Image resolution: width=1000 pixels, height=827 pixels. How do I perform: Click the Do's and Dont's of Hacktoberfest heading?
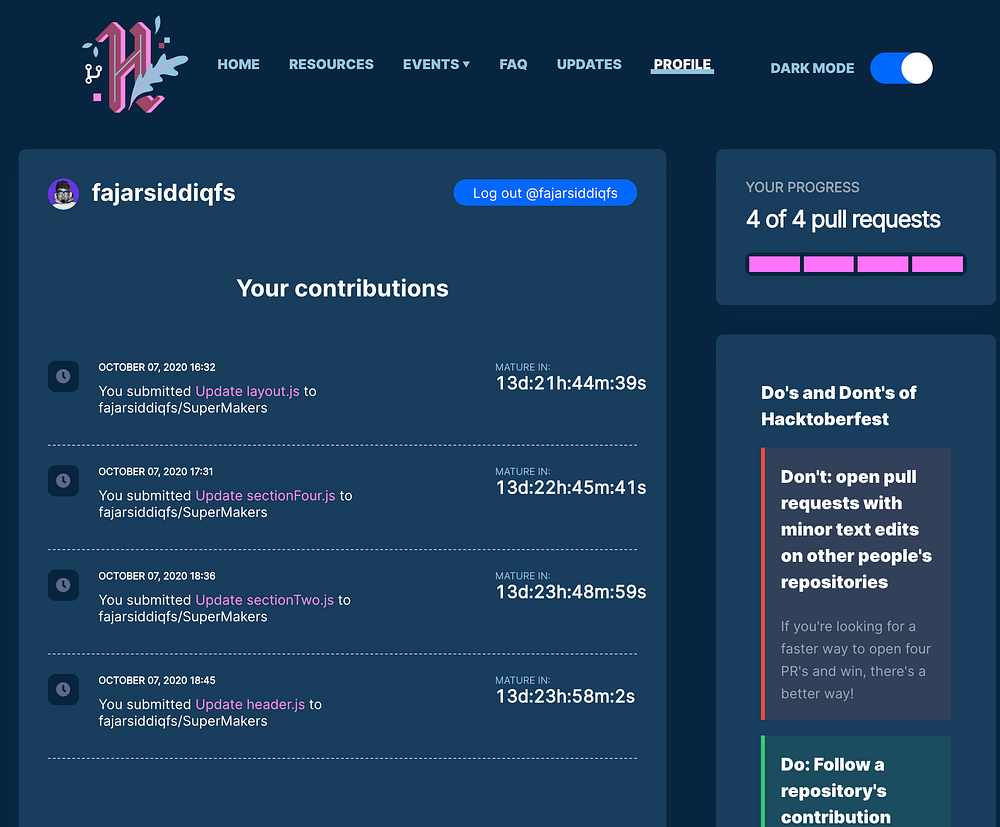(839, 406)
